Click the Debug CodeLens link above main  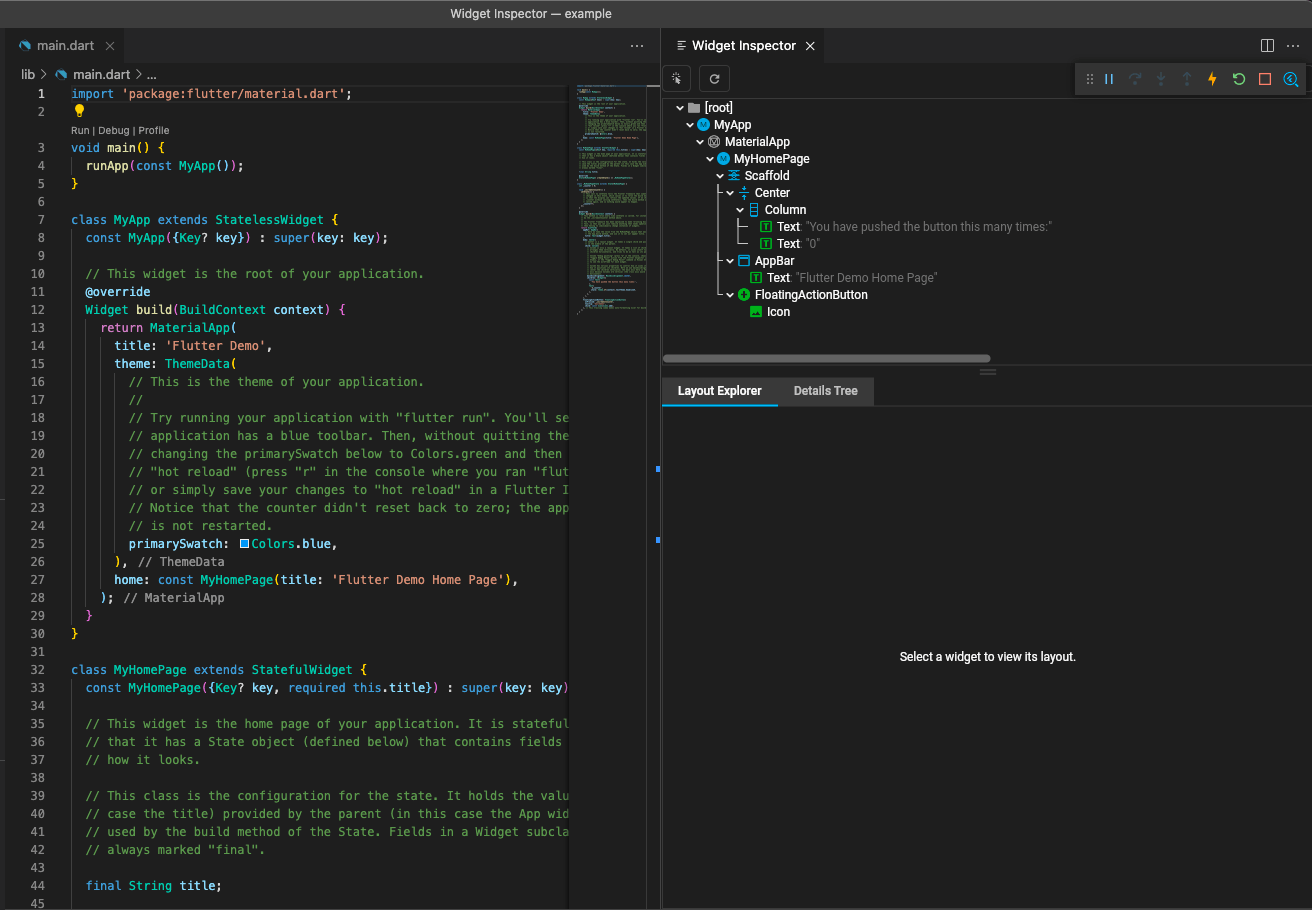coord(113,130)
